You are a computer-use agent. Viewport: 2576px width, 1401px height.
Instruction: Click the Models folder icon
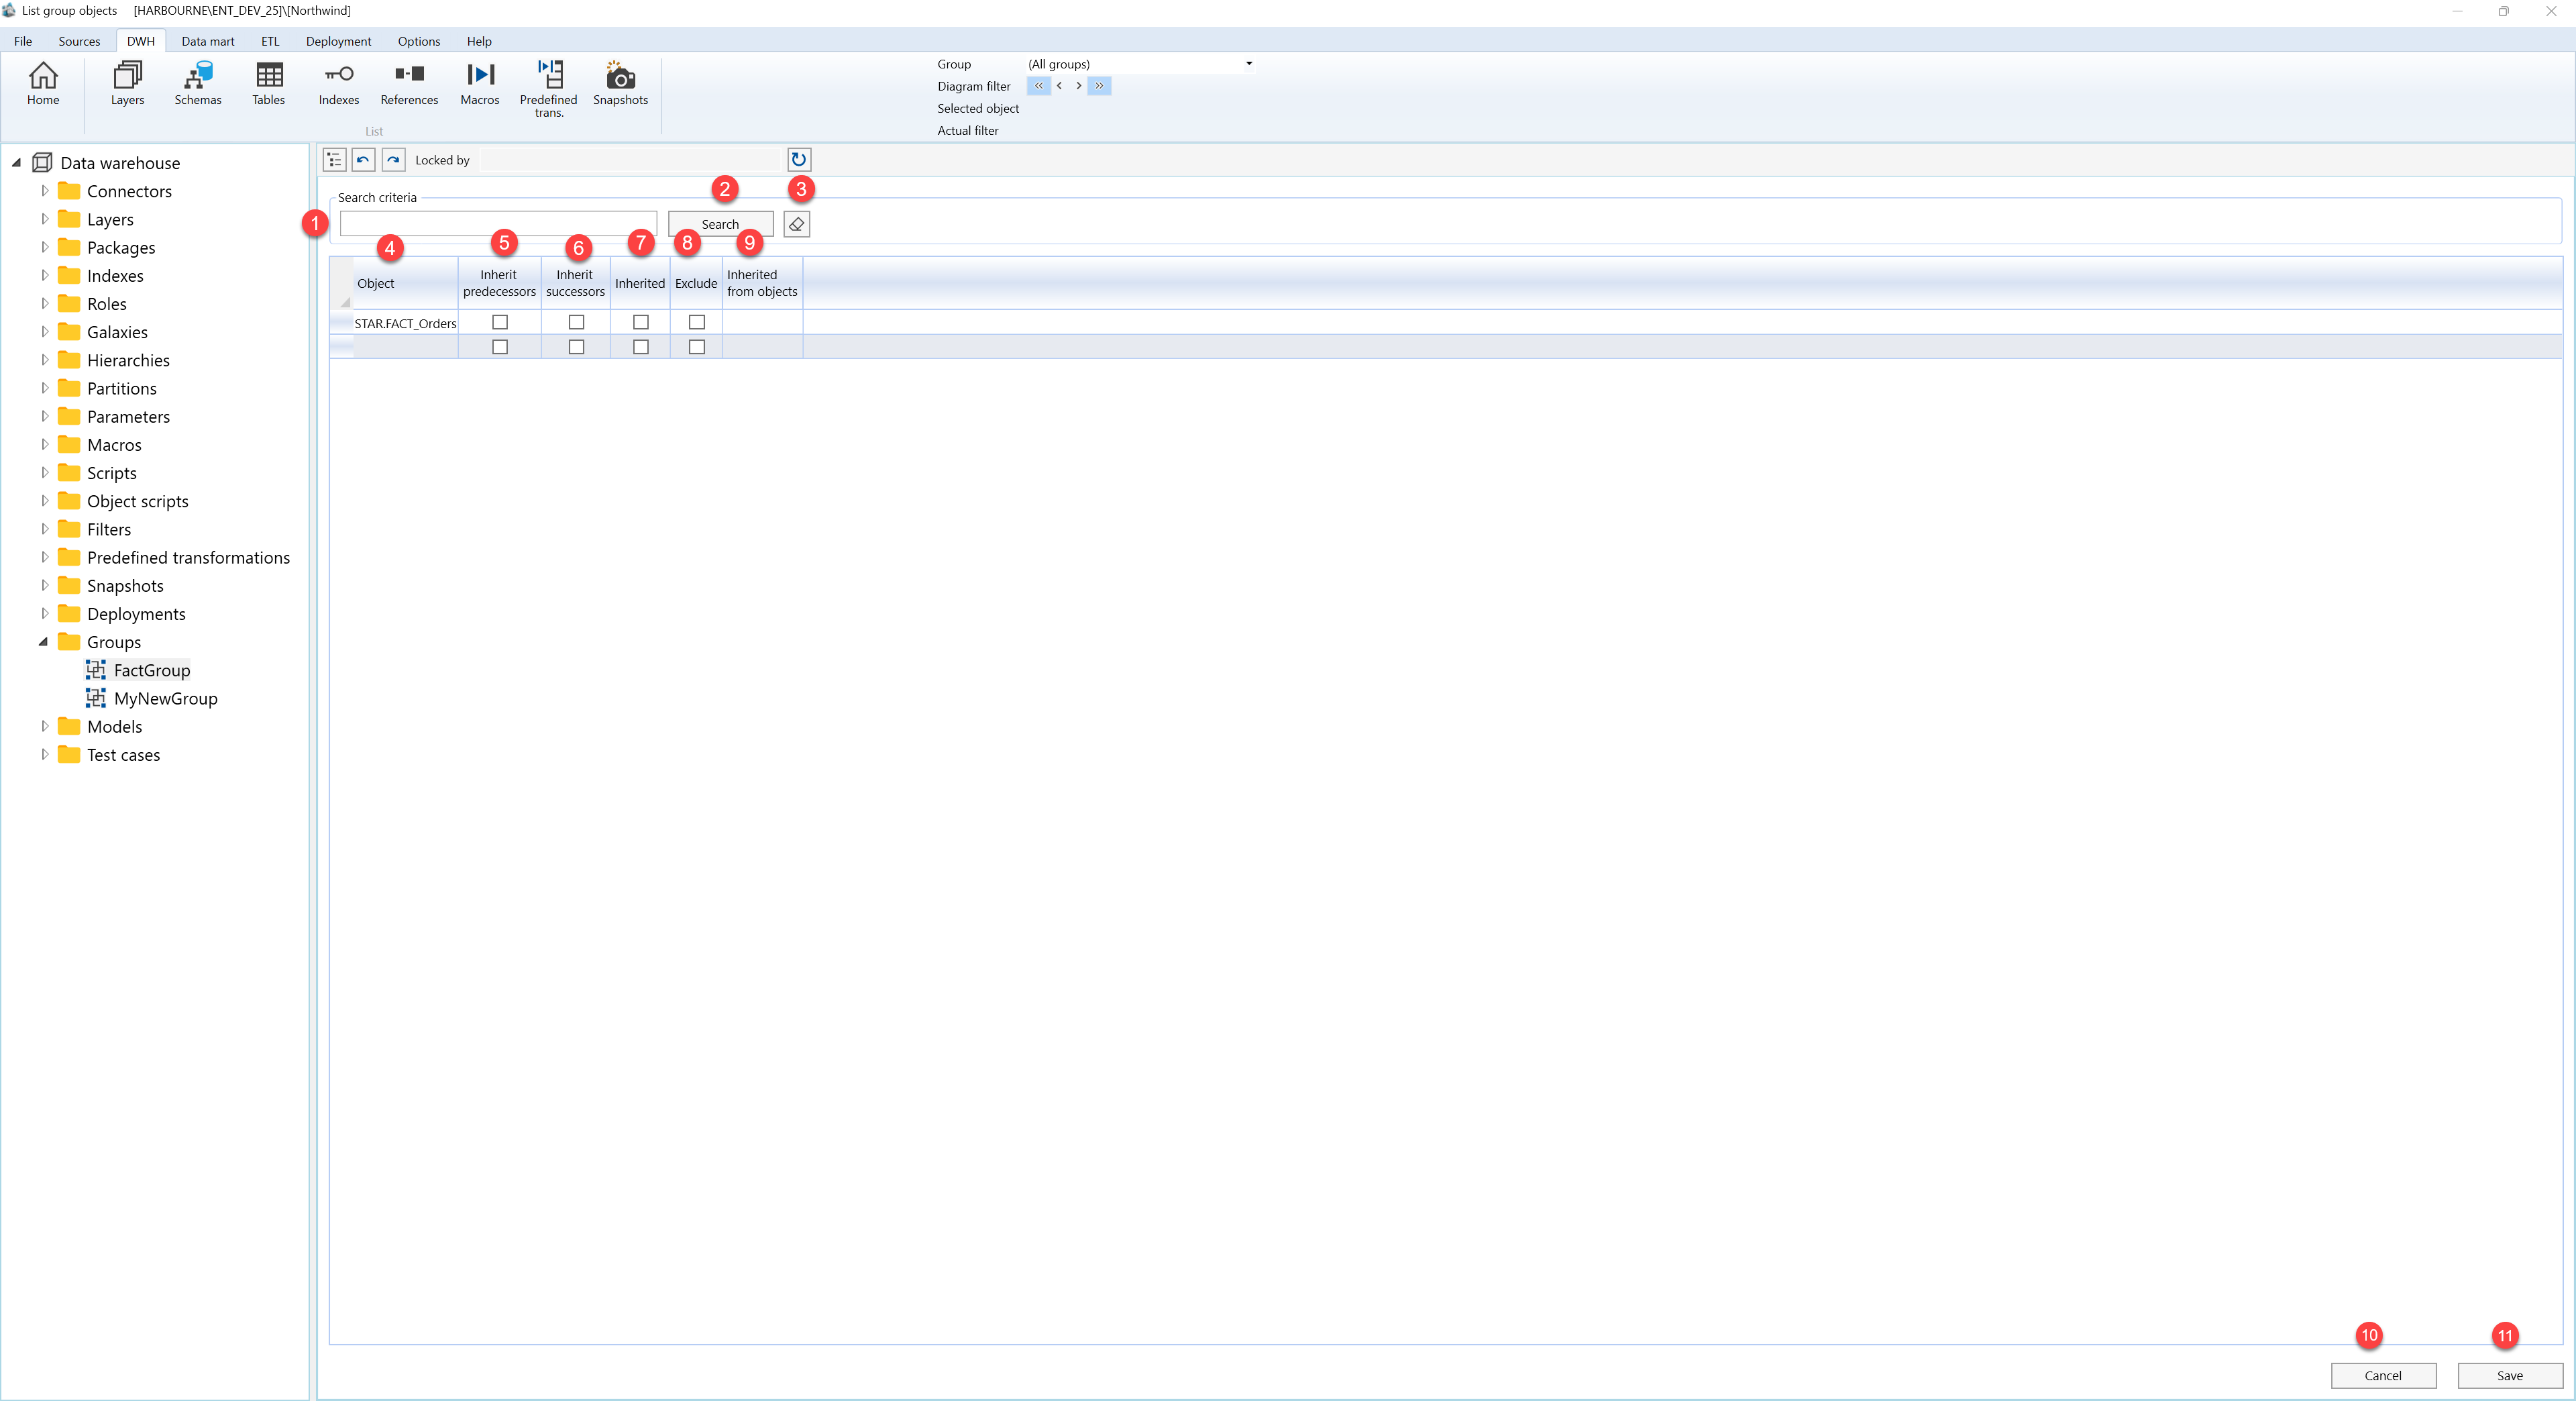69,726
